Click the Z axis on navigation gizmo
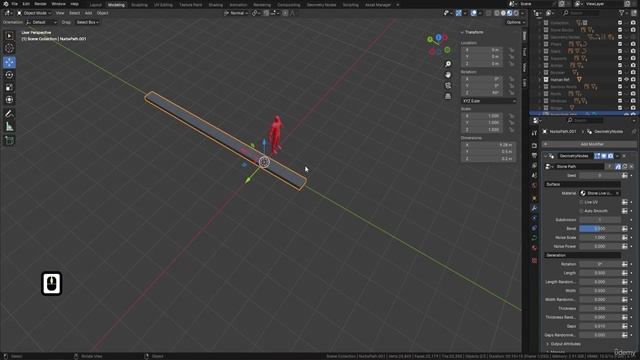640x360 pixels. [x=438, y=38]
